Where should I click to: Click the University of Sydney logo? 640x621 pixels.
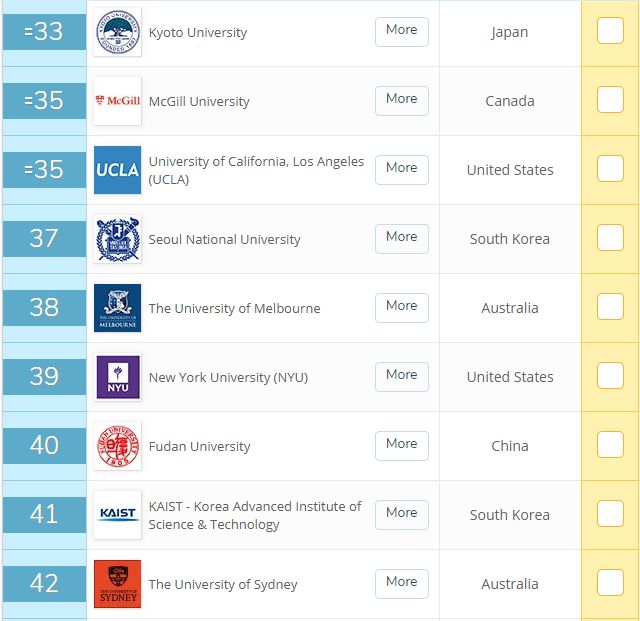[117, 584]
